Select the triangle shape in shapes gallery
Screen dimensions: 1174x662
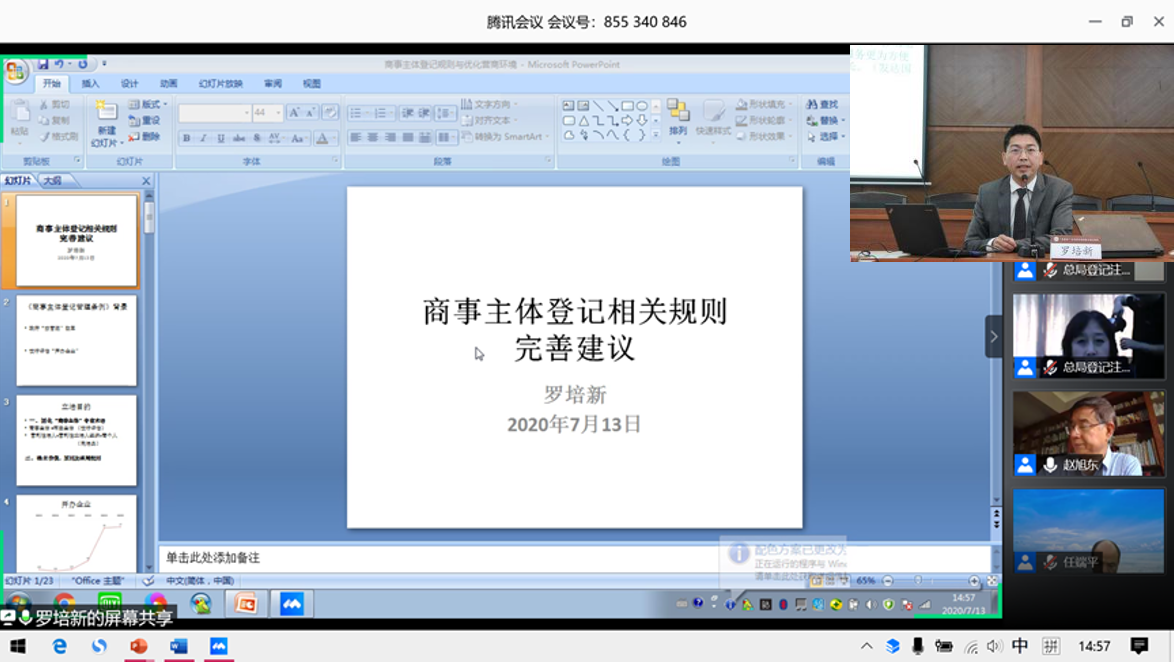tap(583, 121)
